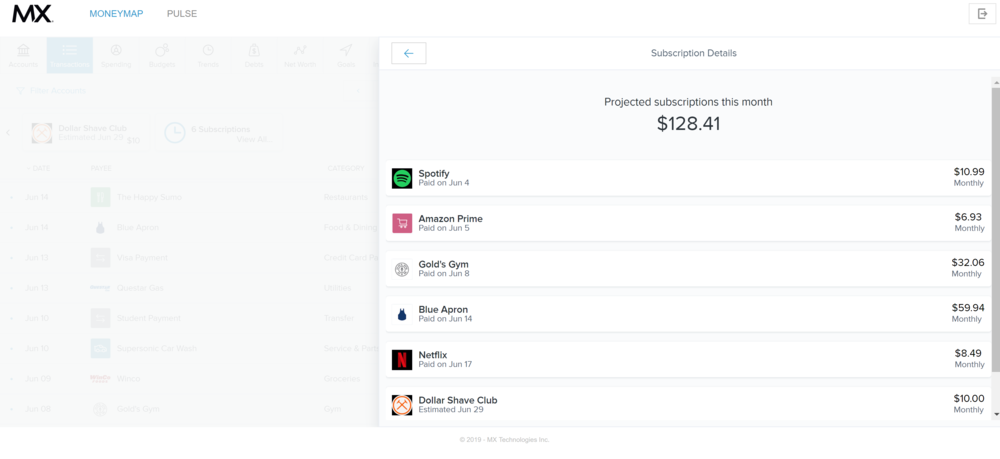Open the Debts section in the toolbar
1000x459 pixels.
254,55
